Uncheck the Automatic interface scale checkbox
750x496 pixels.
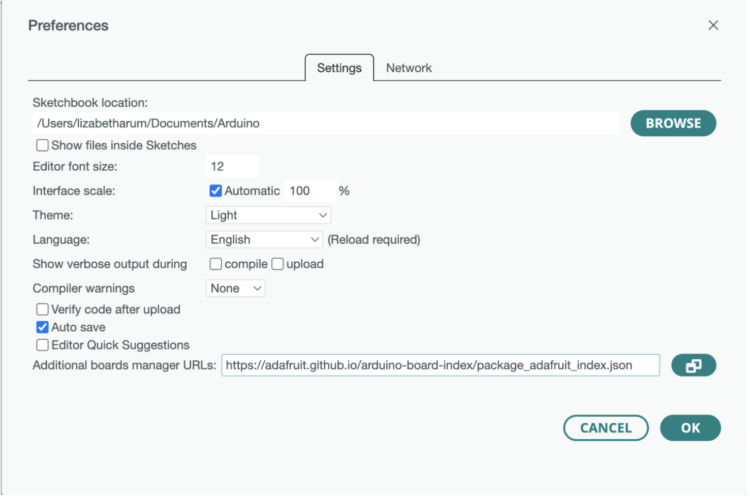[x=215, y=190]
